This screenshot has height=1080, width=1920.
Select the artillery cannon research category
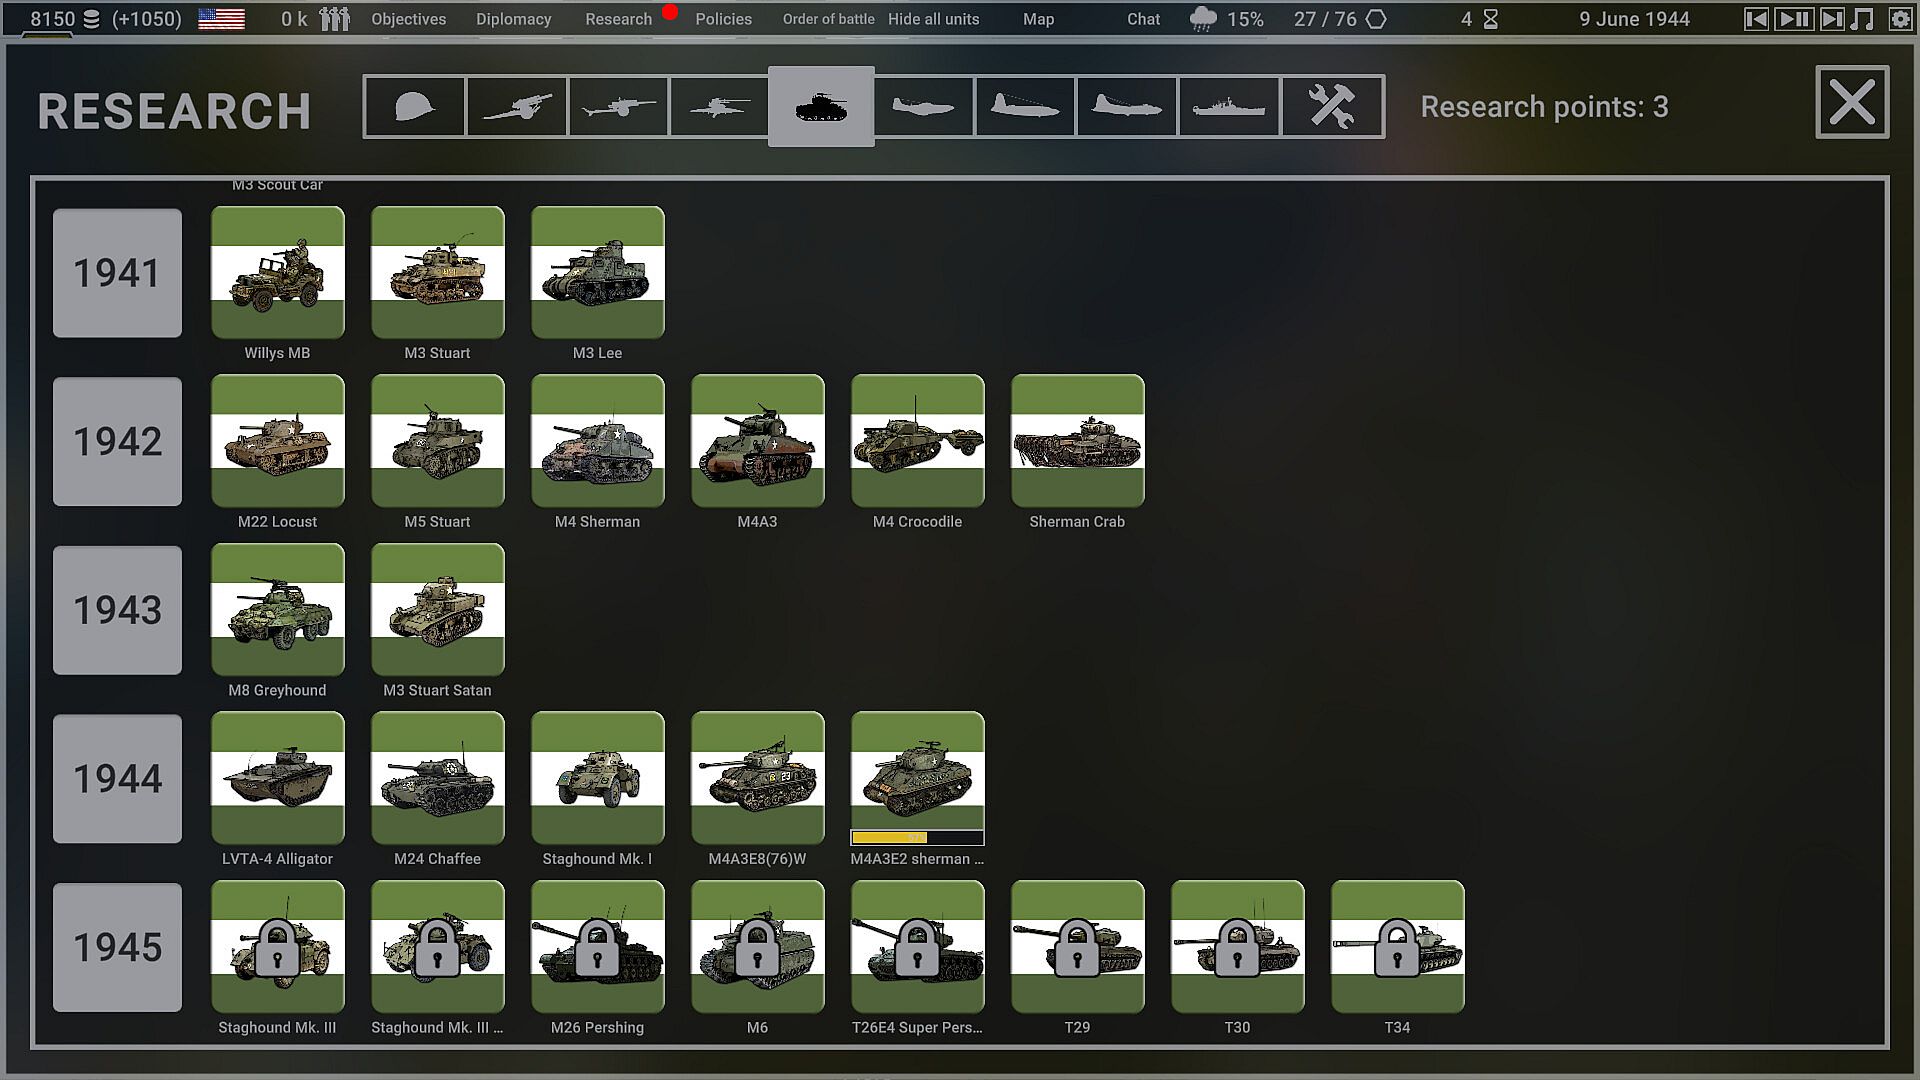(x=517, y=106)
